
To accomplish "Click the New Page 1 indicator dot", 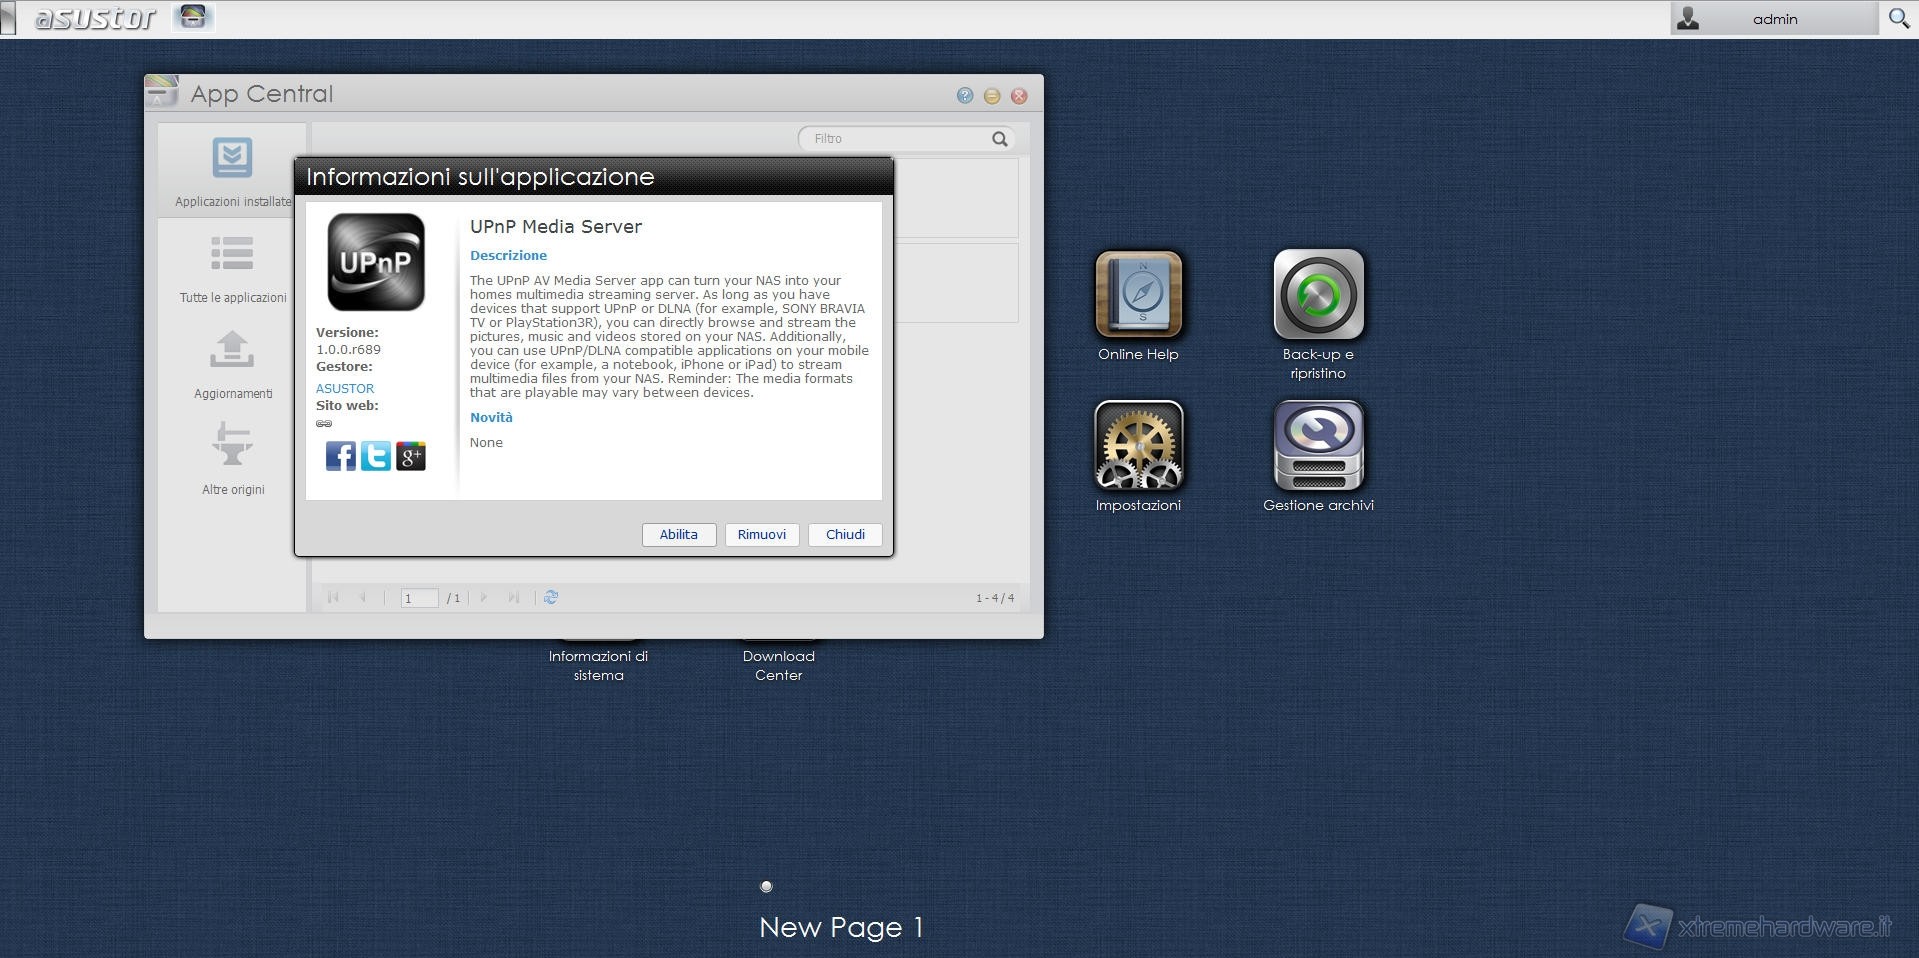I will pyautogui.click(x=766, y=886).
